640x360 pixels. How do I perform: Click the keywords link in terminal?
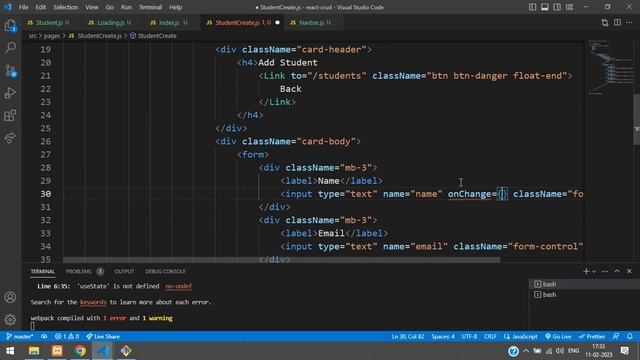[x=93, y=302]
